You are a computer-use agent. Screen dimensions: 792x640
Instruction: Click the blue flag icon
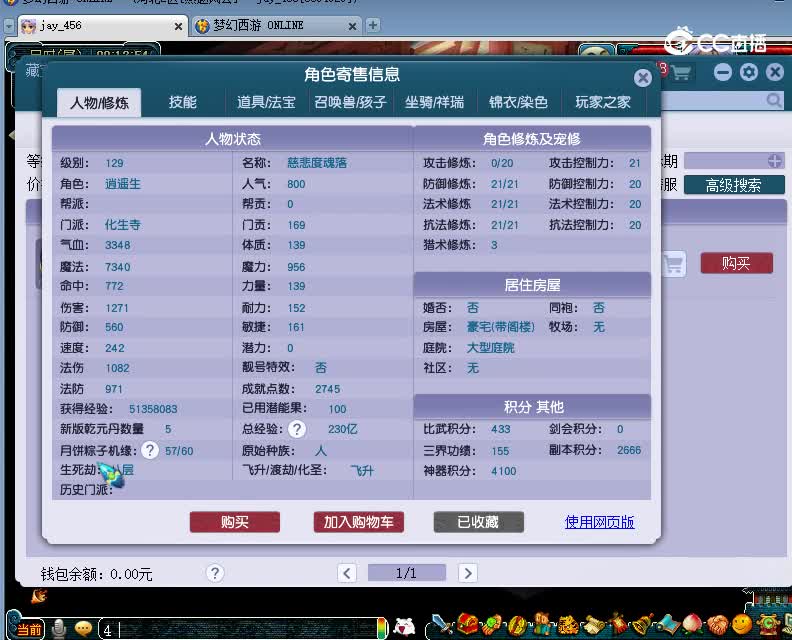pyautogui.click(x=668, y=625)
